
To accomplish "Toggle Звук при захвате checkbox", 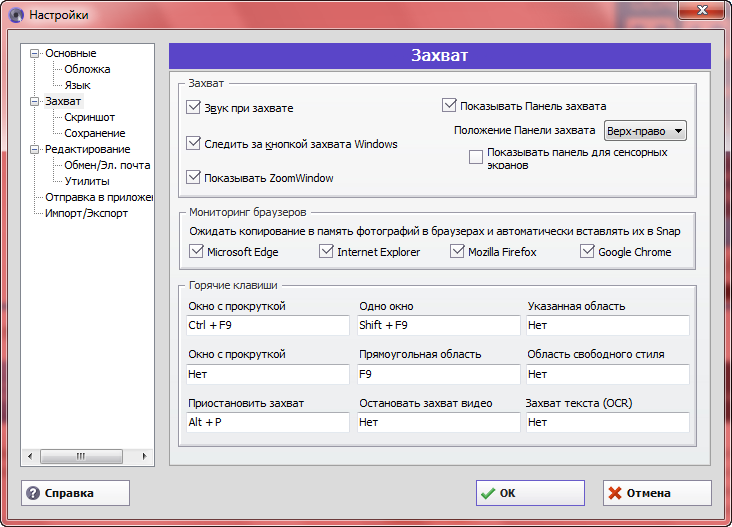I will [x=194, y=107].
